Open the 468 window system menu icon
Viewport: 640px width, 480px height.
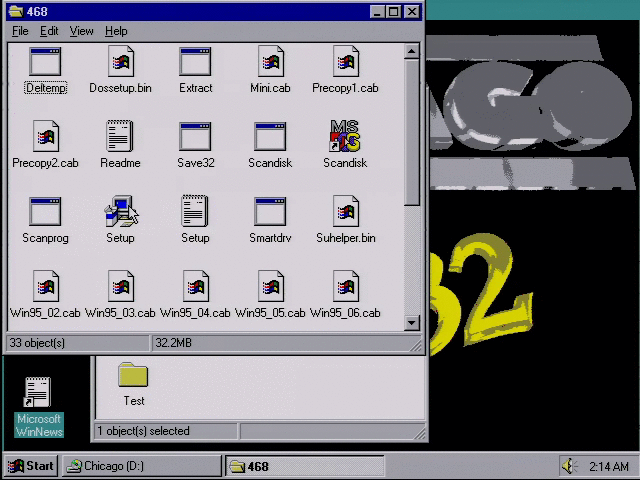pos(16,11)
